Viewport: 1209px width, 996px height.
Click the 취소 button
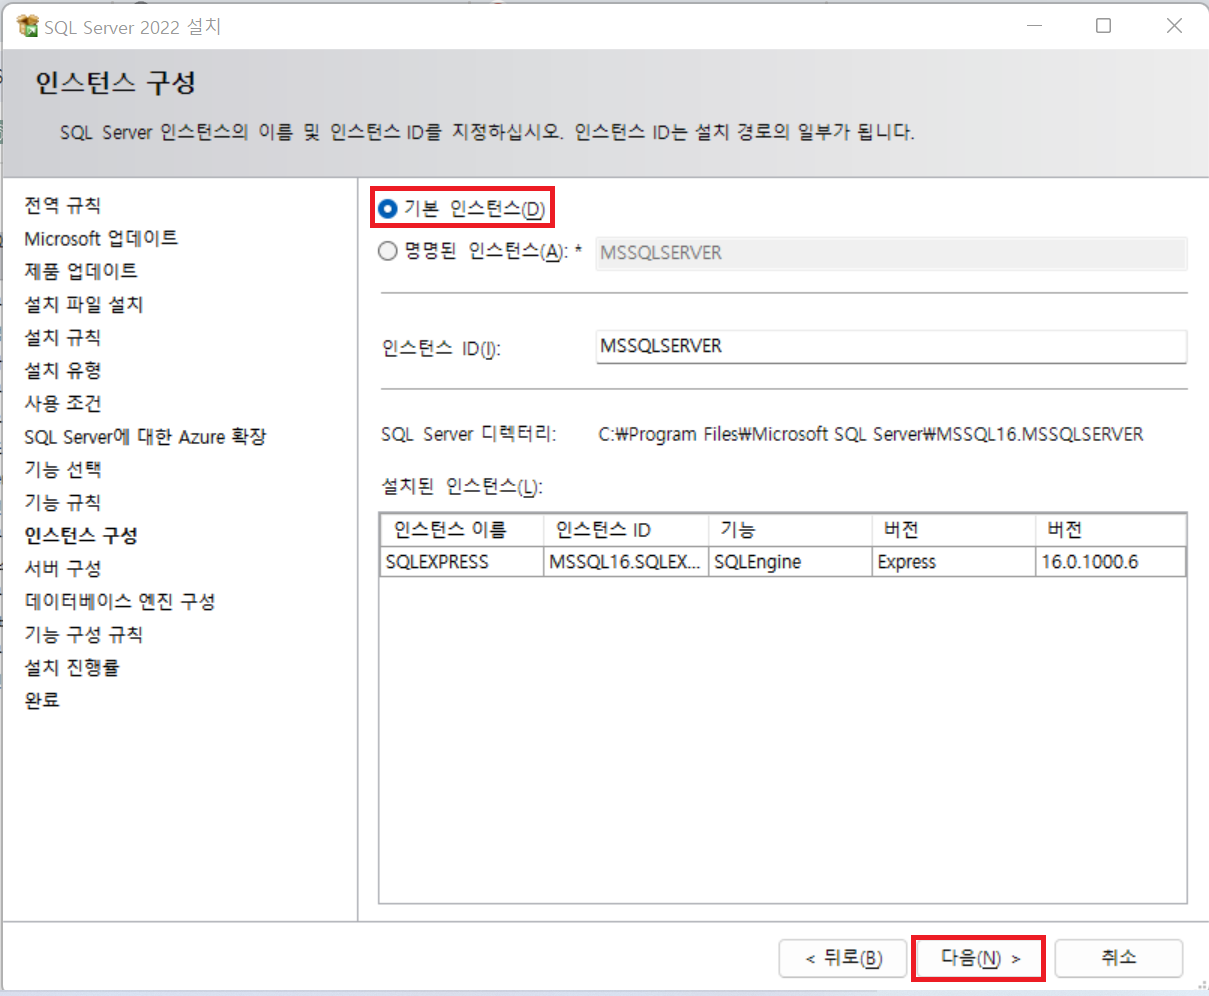click(1119, 958)
